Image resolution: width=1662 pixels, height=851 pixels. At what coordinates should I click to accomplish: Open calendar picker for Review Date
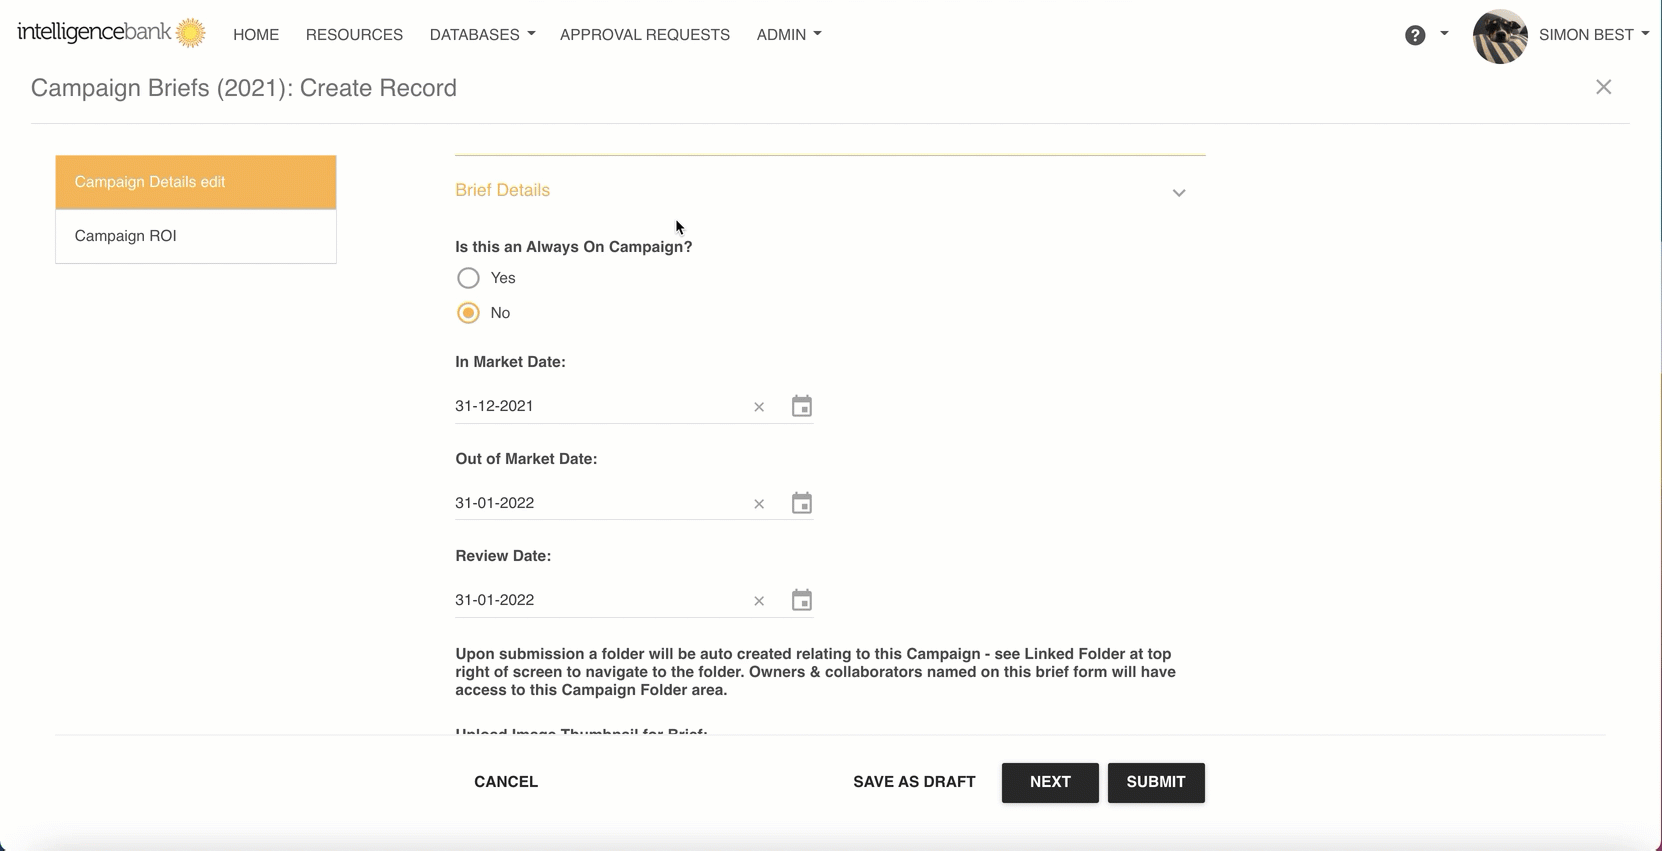(802, 600)
